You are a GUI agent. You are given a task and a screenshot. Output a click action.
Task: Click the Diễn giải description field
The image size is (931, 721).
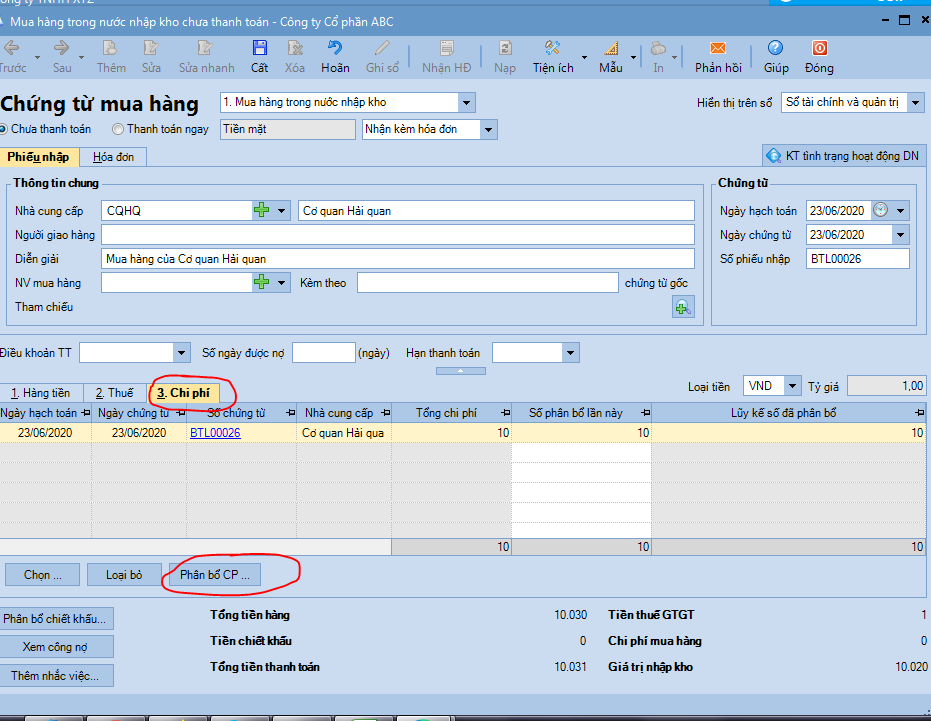398,258
